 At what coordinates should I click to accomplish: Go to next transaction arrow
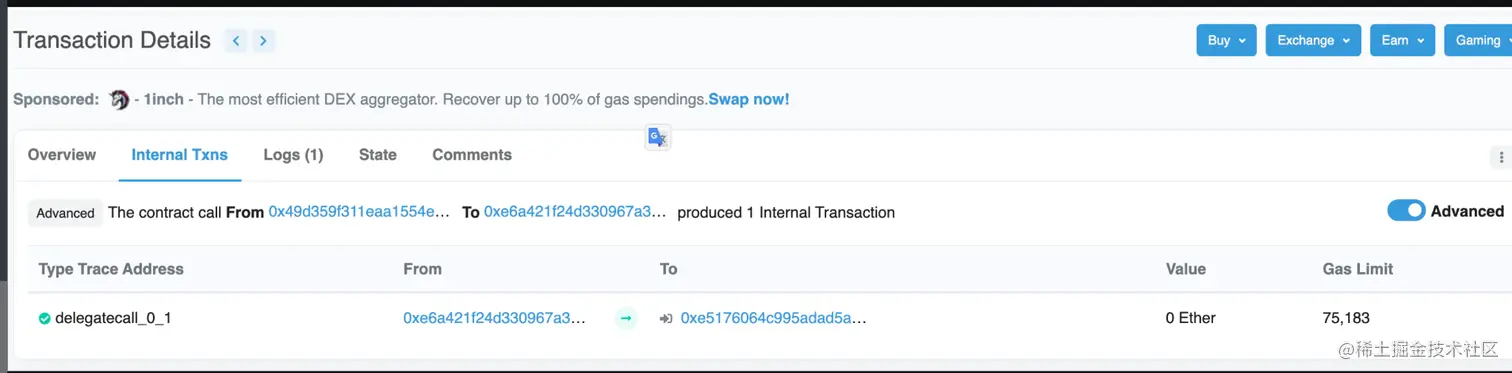(263, 41)
